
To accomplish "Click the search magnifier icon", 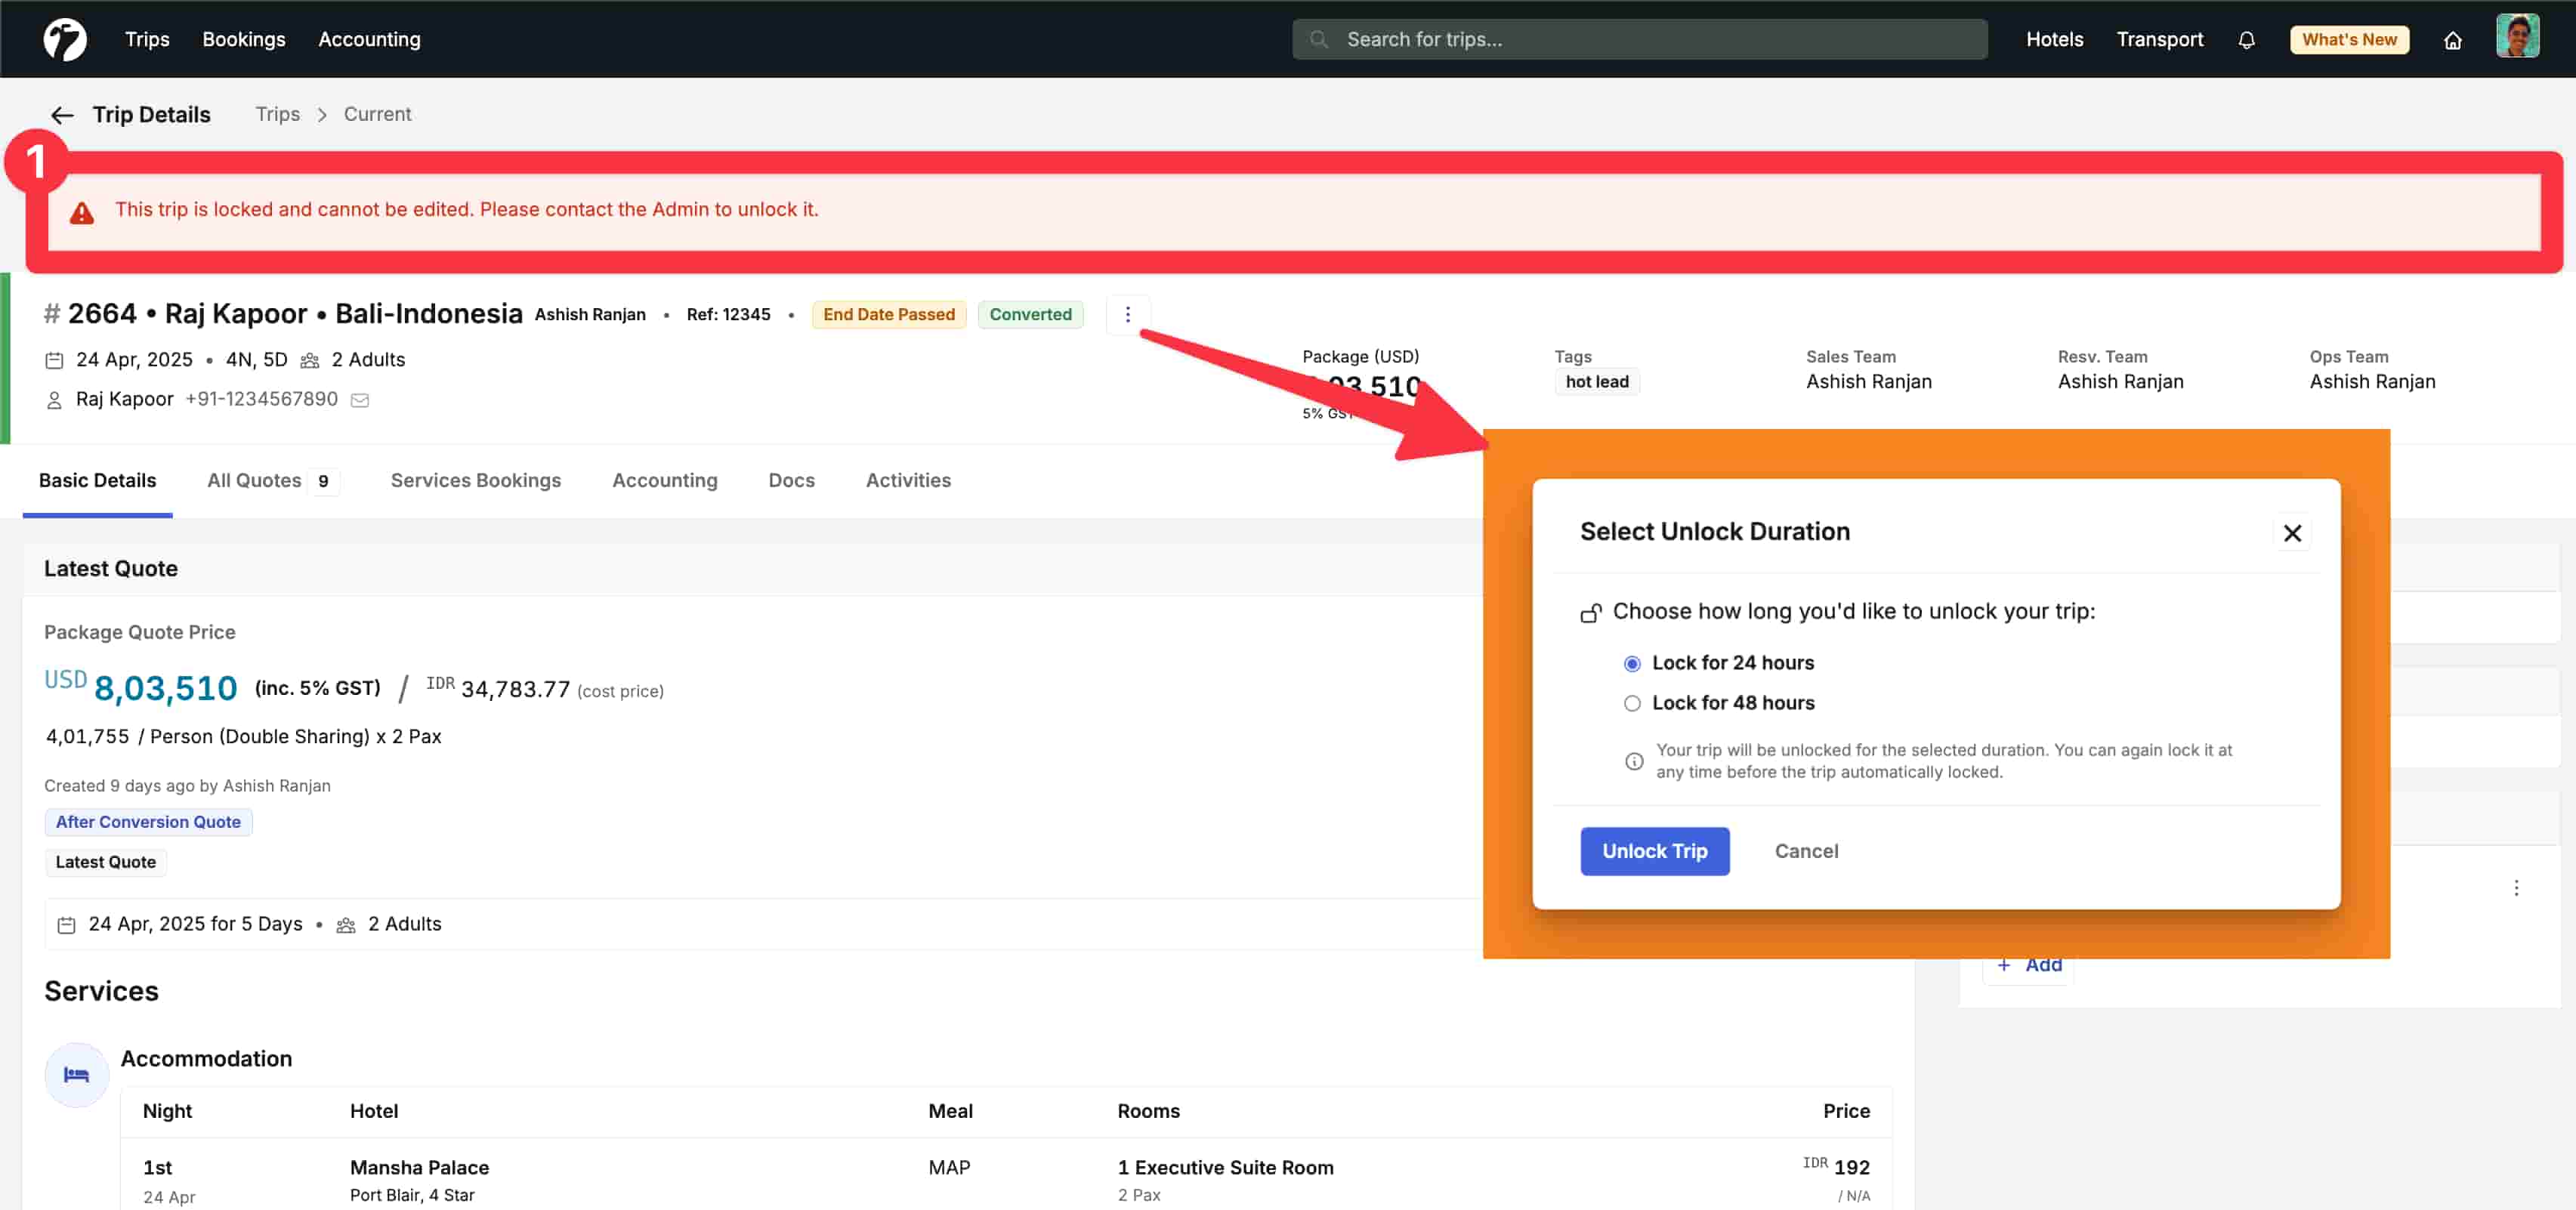I will 1319,39.
